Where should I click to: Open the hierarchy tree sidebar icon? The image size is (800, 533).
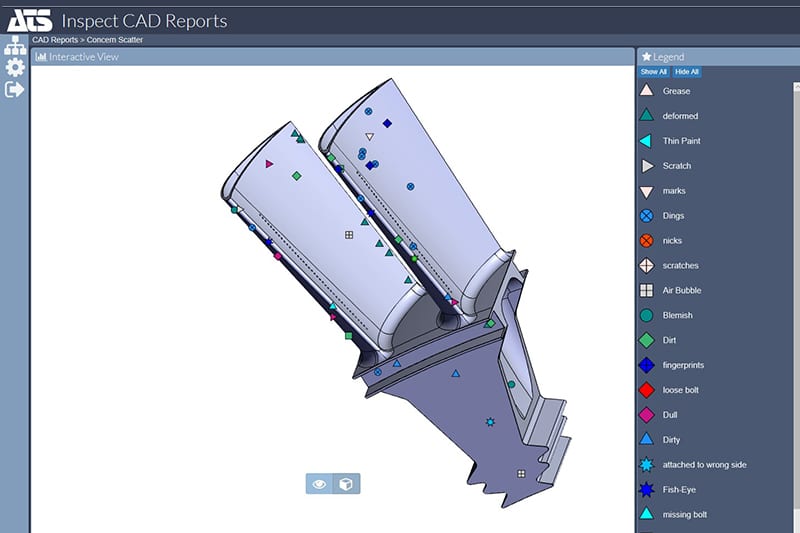coord(15,45)
